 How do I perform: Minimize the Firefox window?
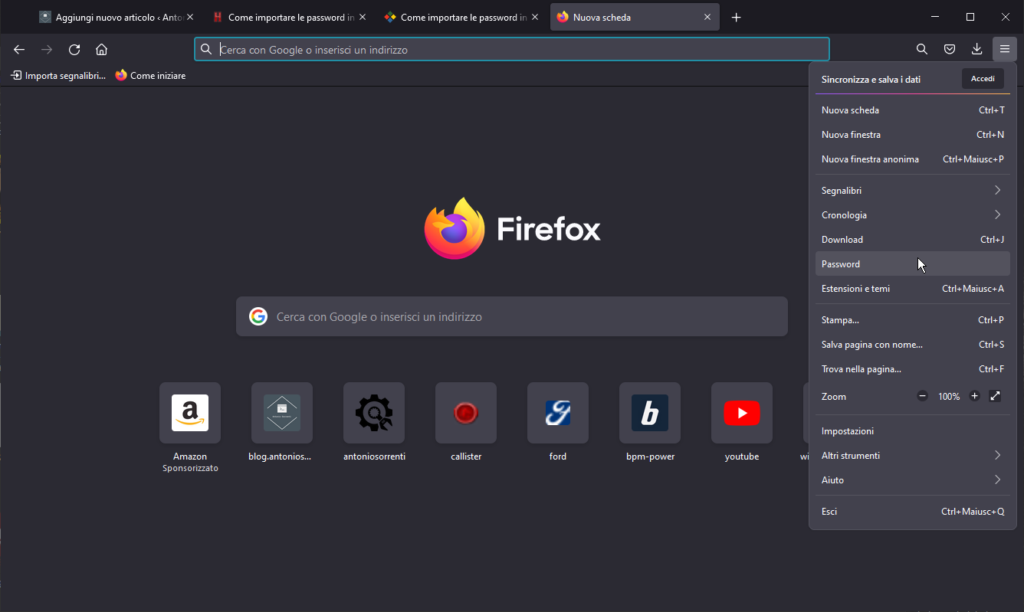(935, 17)
